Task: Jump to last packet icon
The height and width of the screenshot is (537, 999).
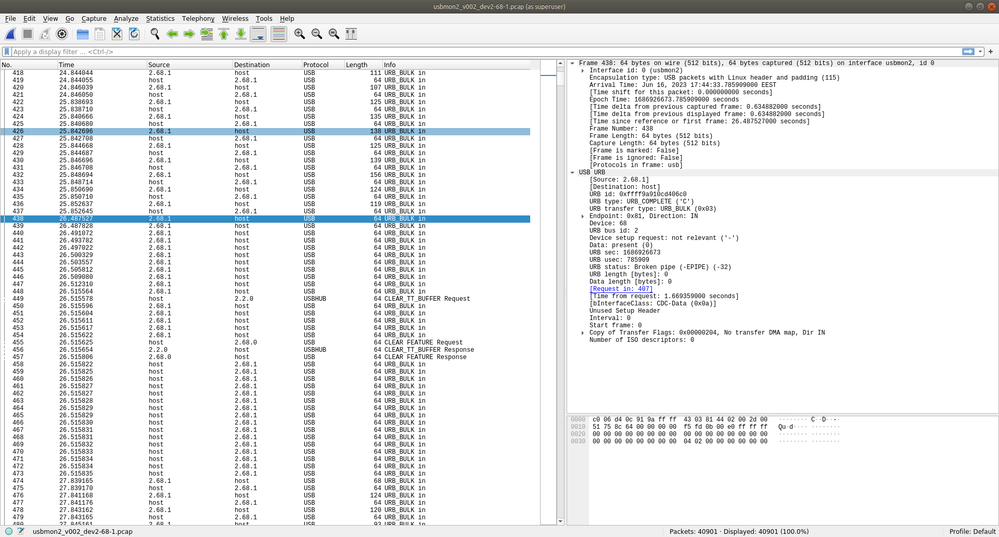Action: (241, 34)
